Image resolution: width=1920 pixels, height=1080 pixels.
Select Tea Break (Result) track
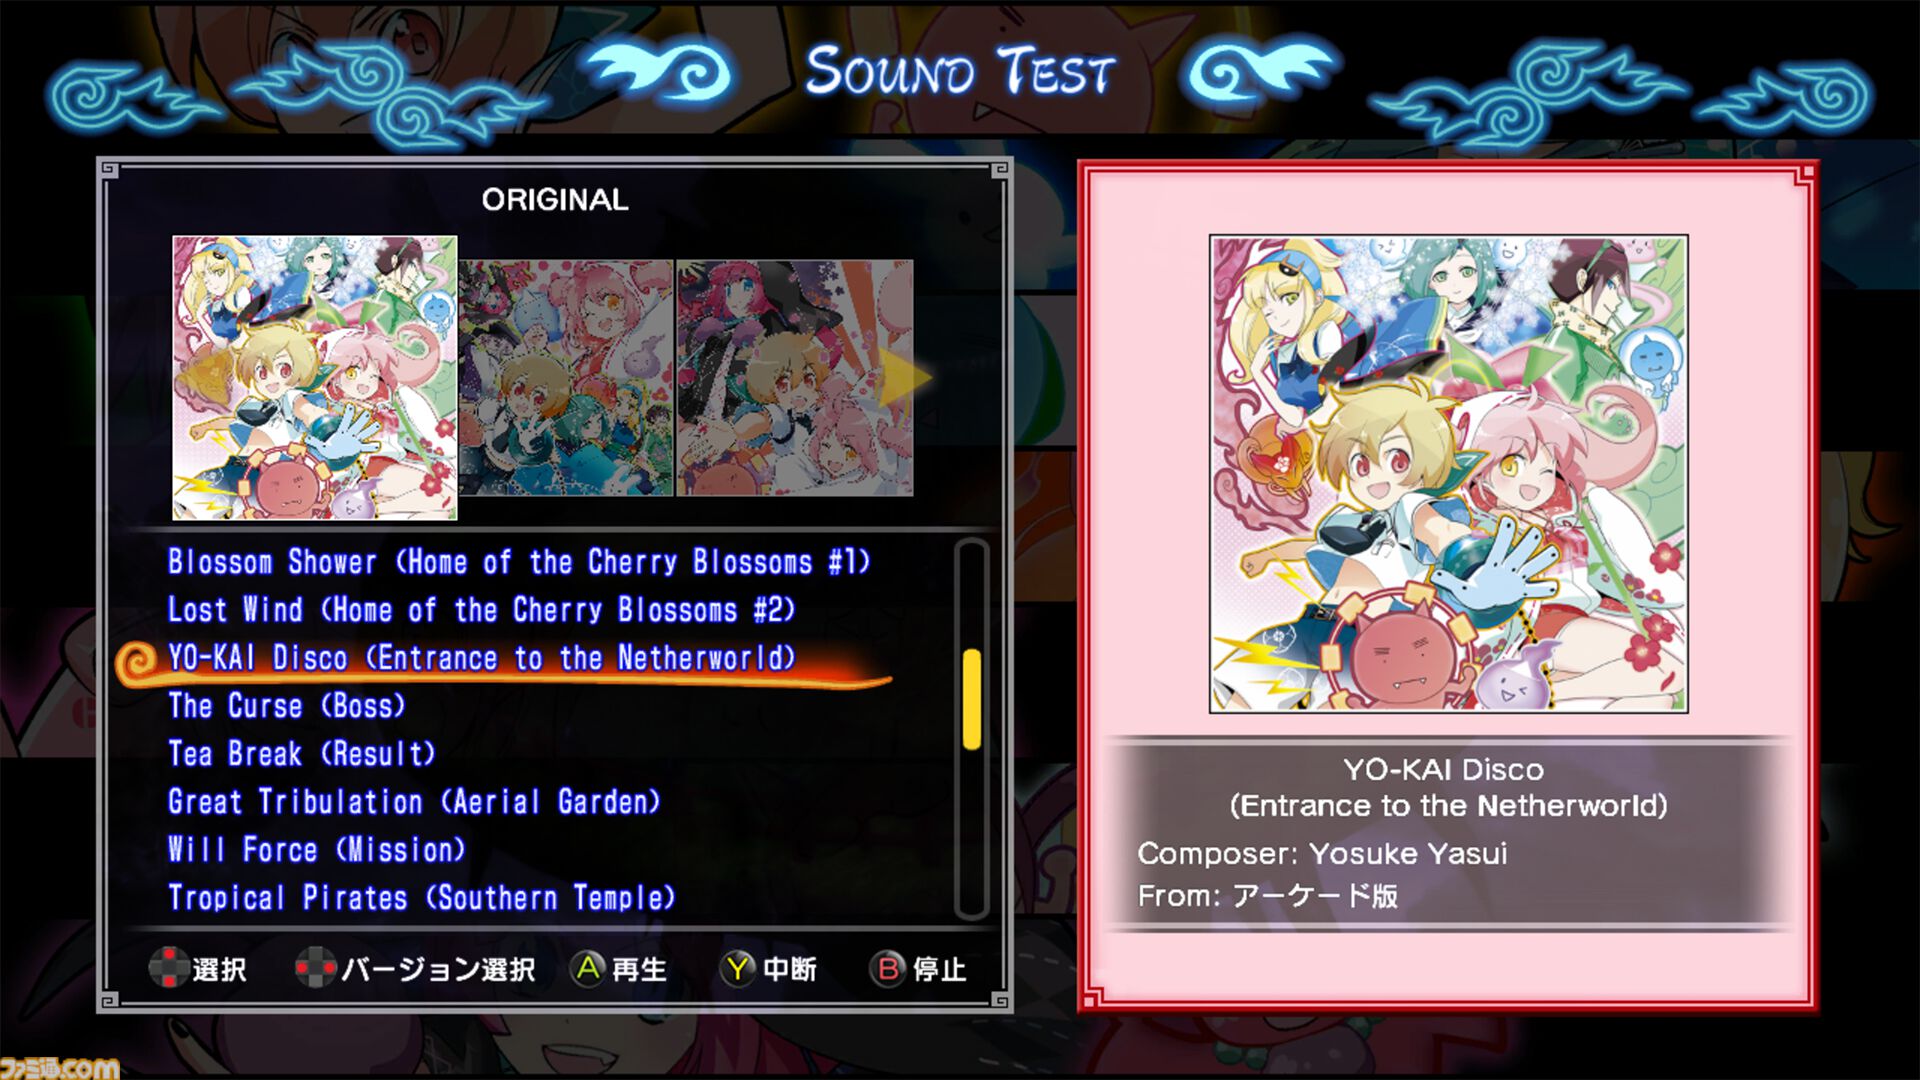tap(302, 754)
